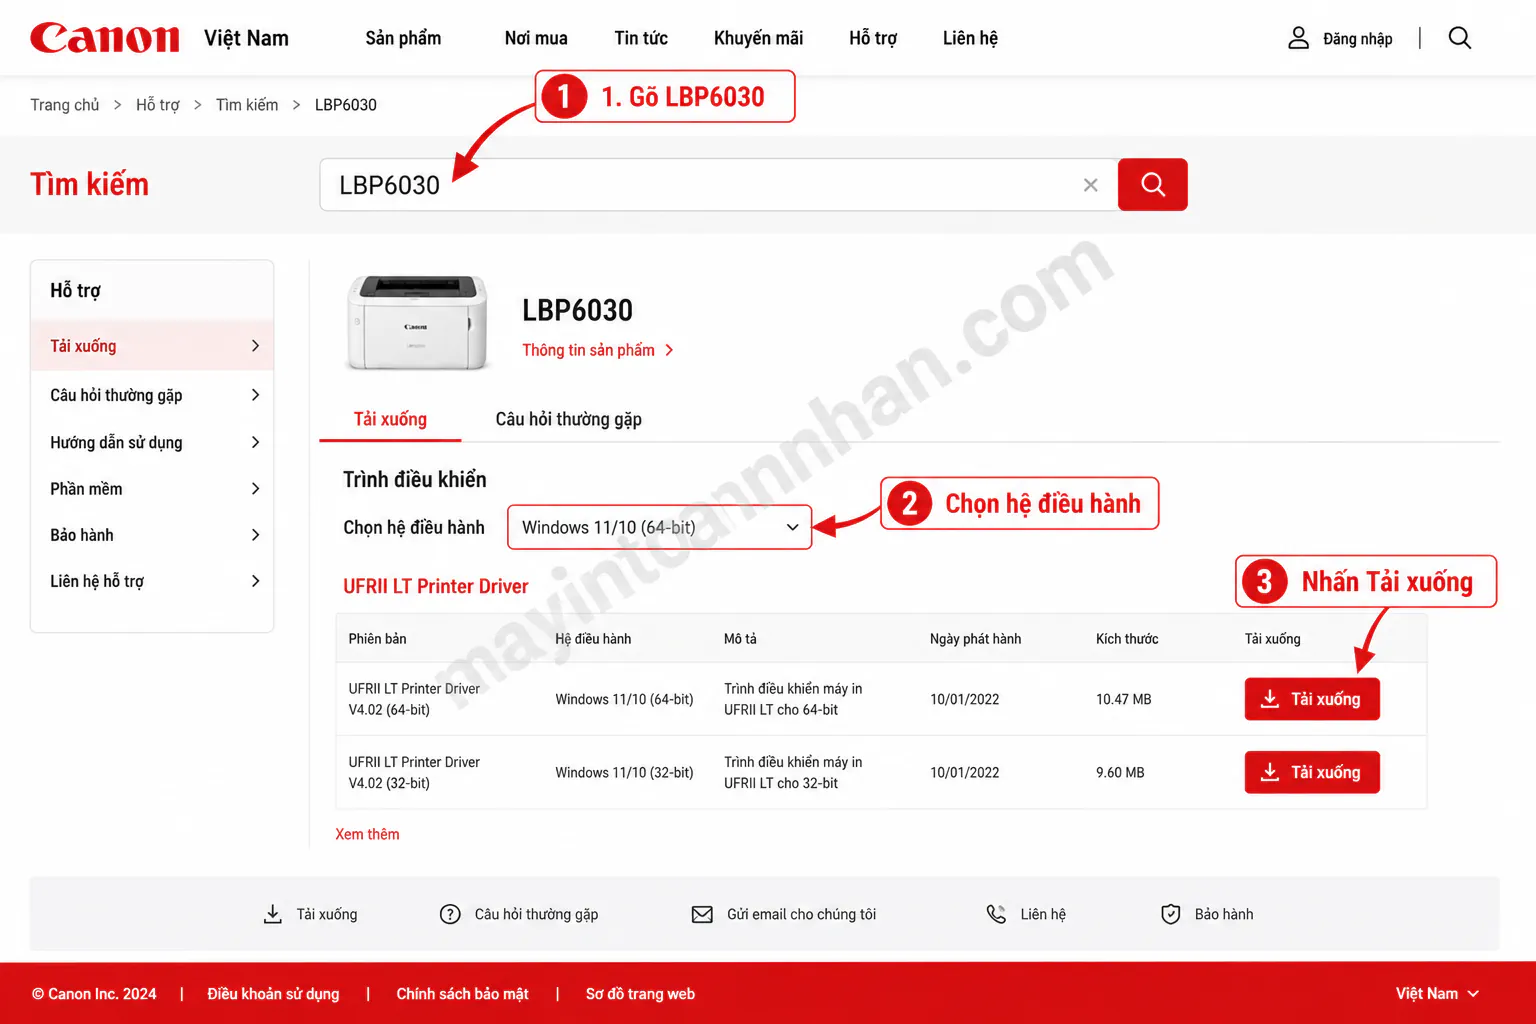Open the Tin tức menu
Image resolution: width=1536 pixels, height=1024 pixels.
[641, 38]
